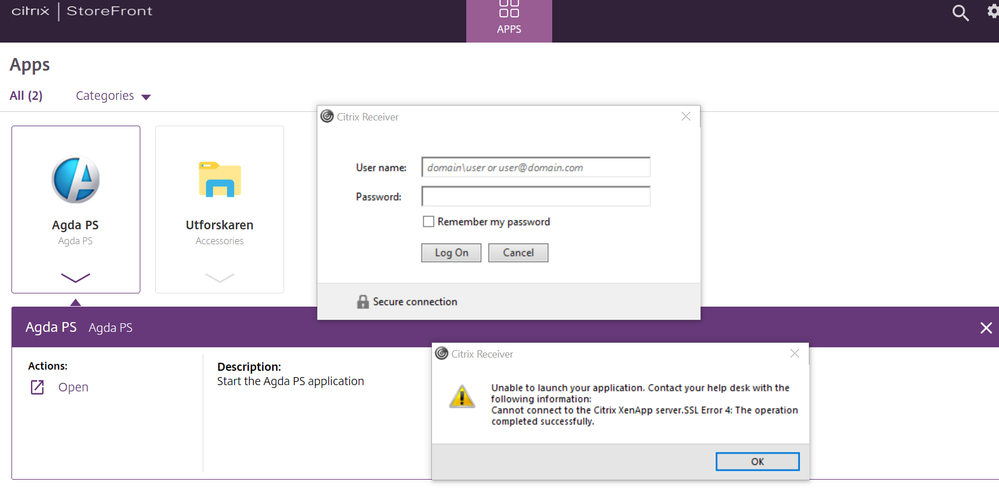
Task: Click the Utforskaren app name text
Action: pos(219,225)
